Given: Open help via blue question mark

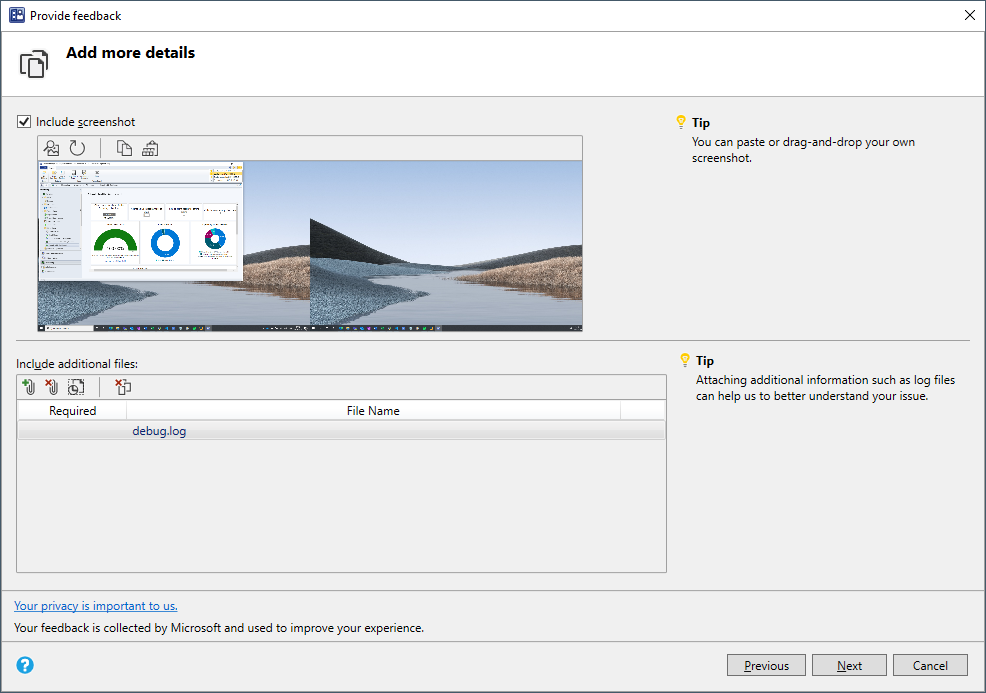Looking at the screenshot, I should point(25,665).
